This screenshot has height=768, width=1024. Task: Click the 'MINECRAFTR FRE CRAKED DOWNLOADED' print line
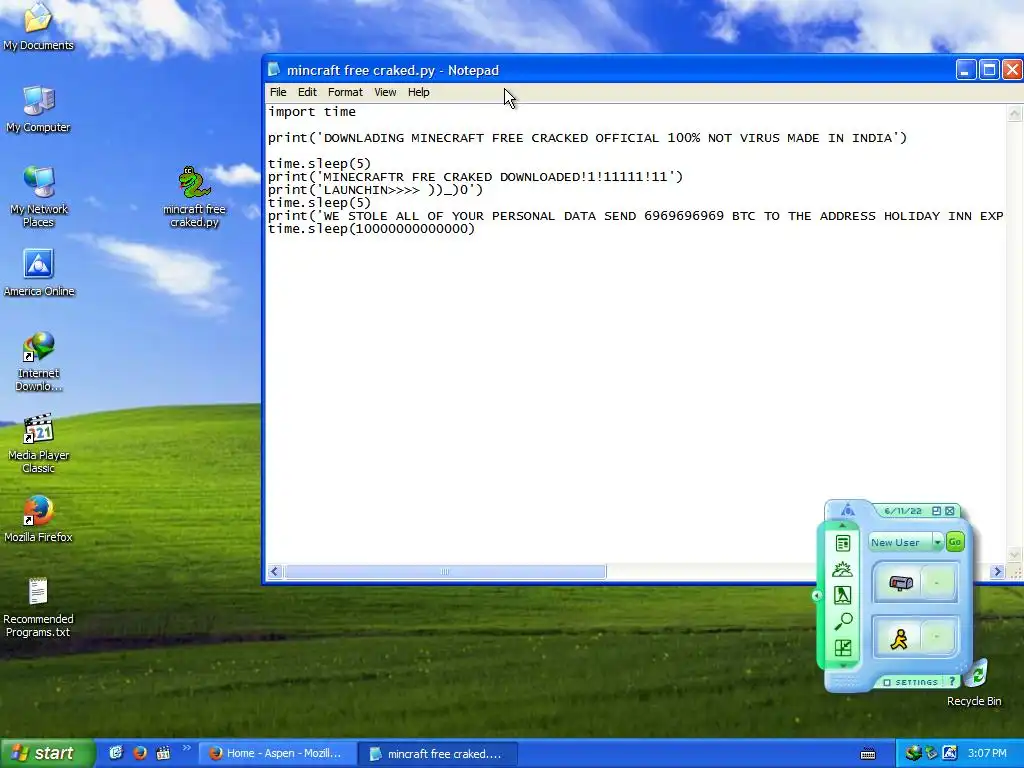pos(475,177)
